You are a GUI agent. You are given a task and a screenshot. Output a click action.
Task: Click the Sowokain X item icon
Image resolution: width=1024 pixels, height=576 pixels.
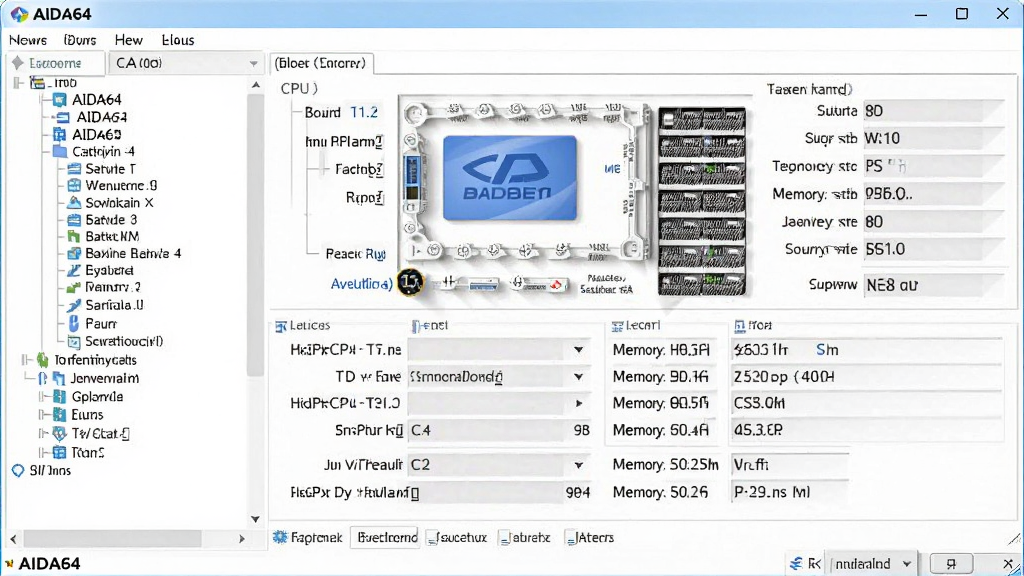tap(74, 202)
